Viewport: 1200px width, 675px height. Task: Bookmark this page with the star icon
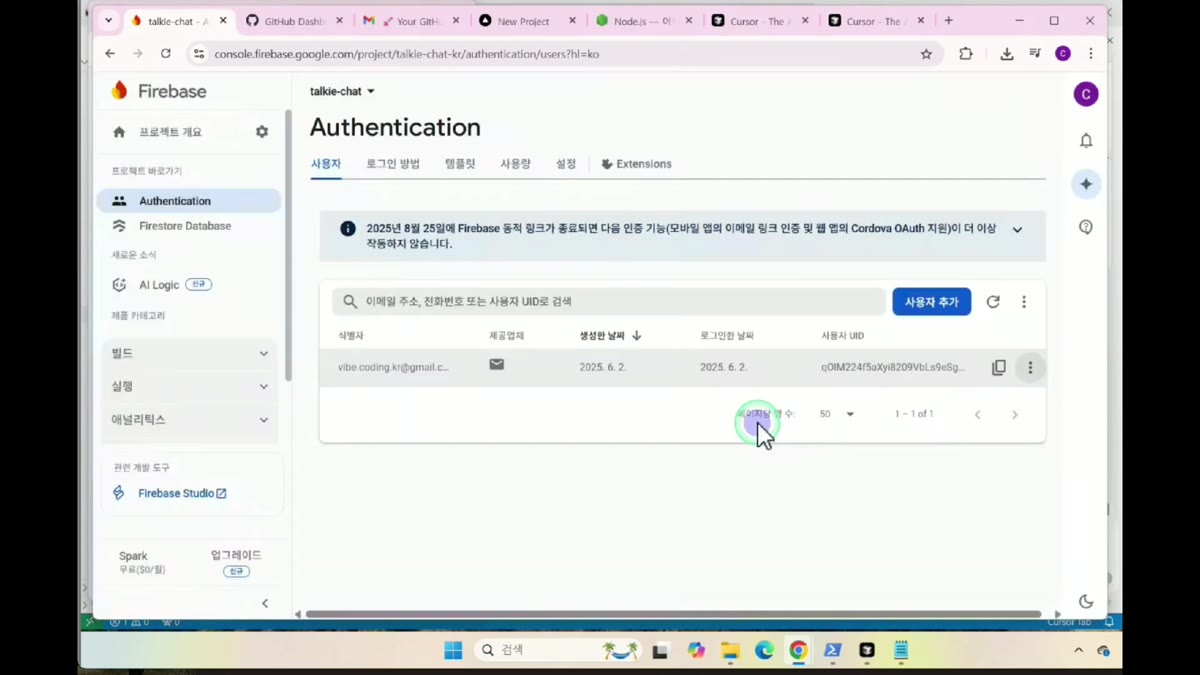[x=926, y=54]
